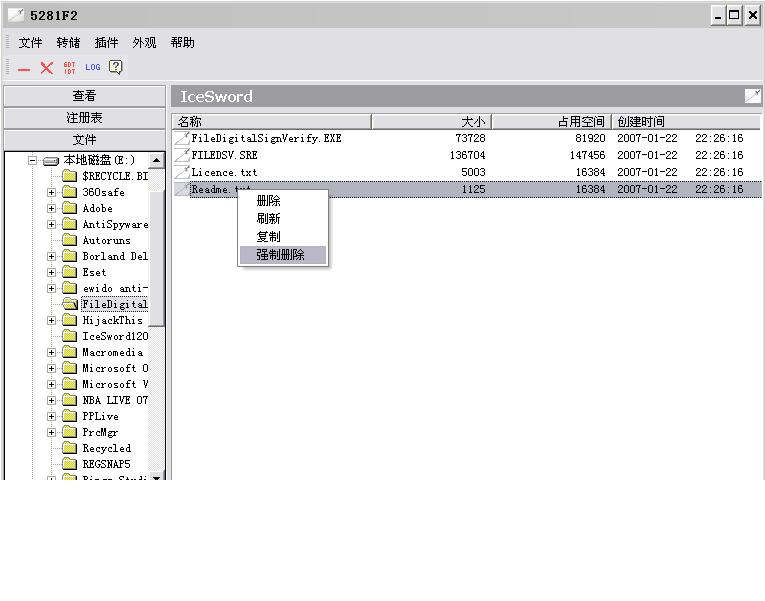Open the 文件 panel button in sidebar
The width and height of the screenshot is (765, 601).
point(84,140)
